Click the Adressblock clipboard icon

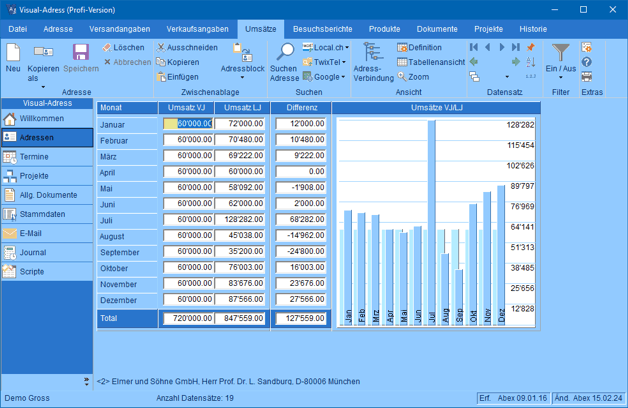[242, 52]
